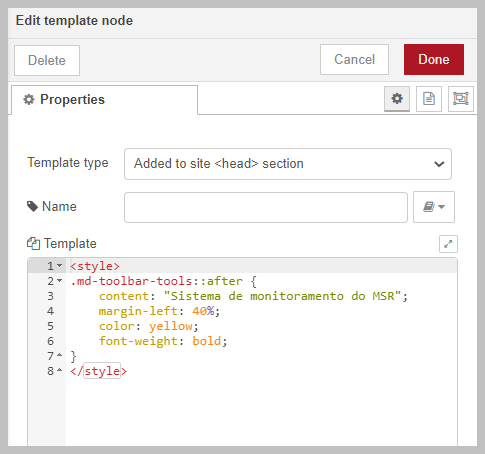Viewport: 485px width, 454px height.
Task: Open node properties gear icon
Action: pos(397,99)
